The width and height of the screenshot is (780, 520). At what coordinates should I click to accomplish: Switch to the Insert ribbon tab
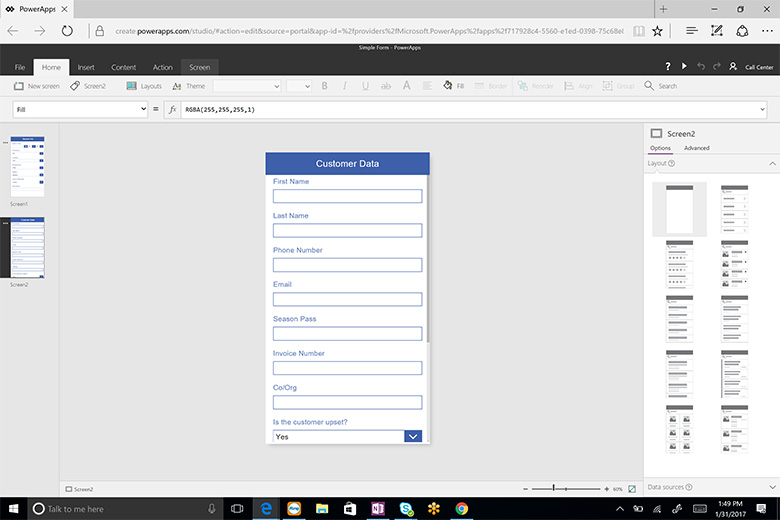point(86,67)
